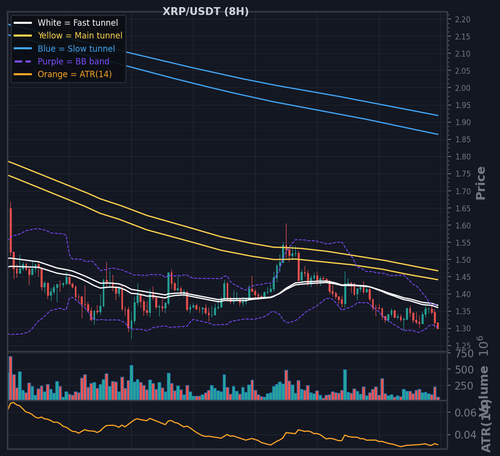Click the 'Price' axis label

[480, 183]
